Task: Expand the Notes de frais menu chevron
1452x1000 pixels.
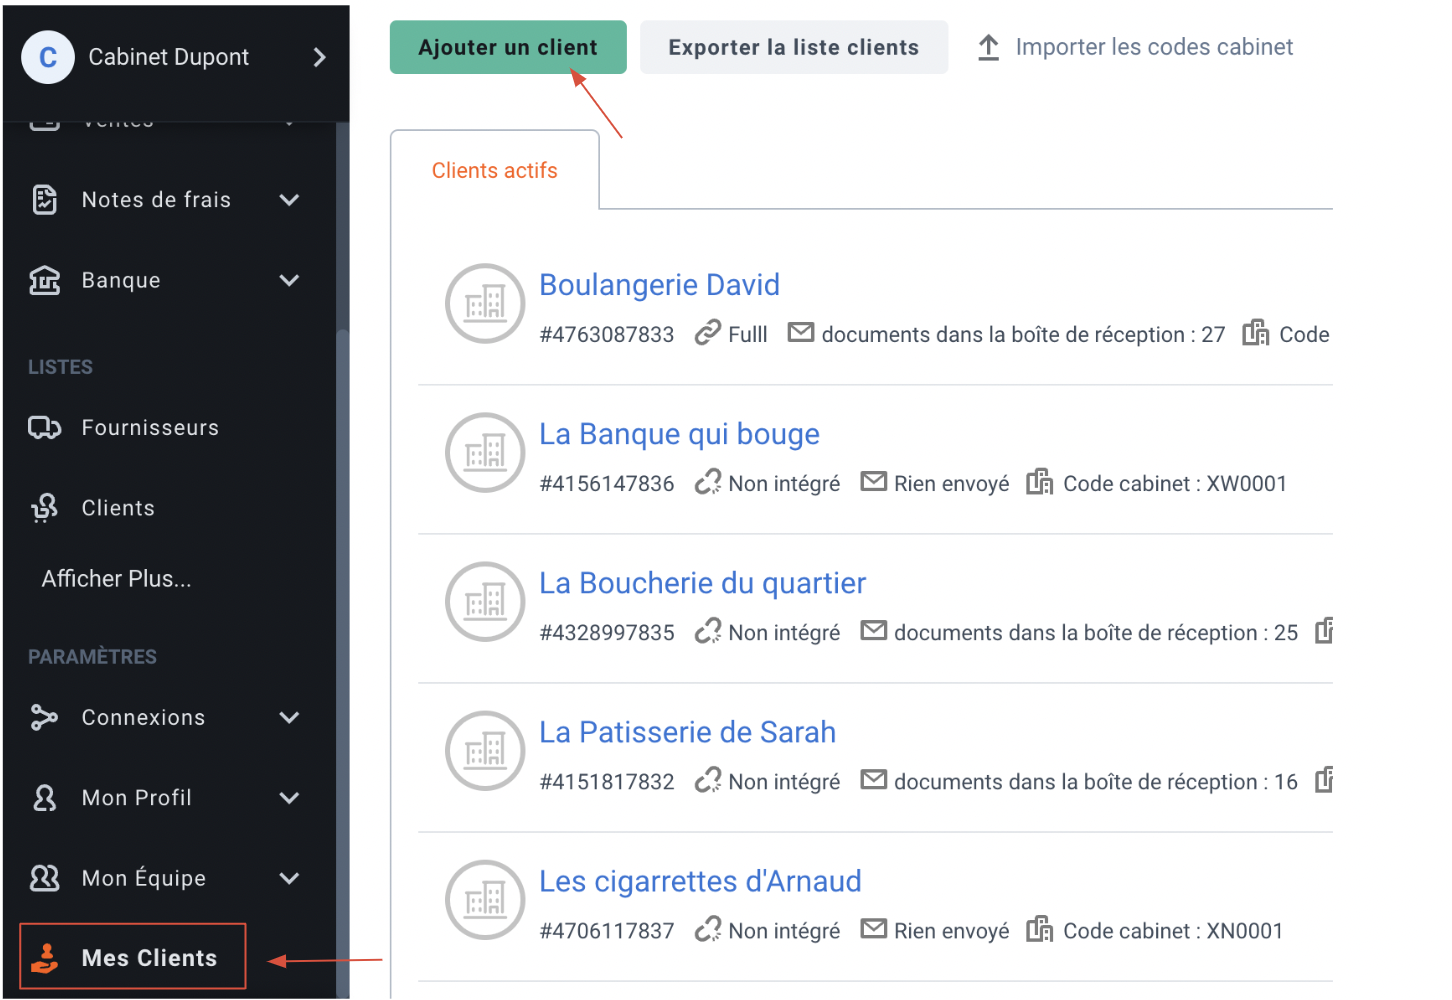Action: (x=290, y=200)
